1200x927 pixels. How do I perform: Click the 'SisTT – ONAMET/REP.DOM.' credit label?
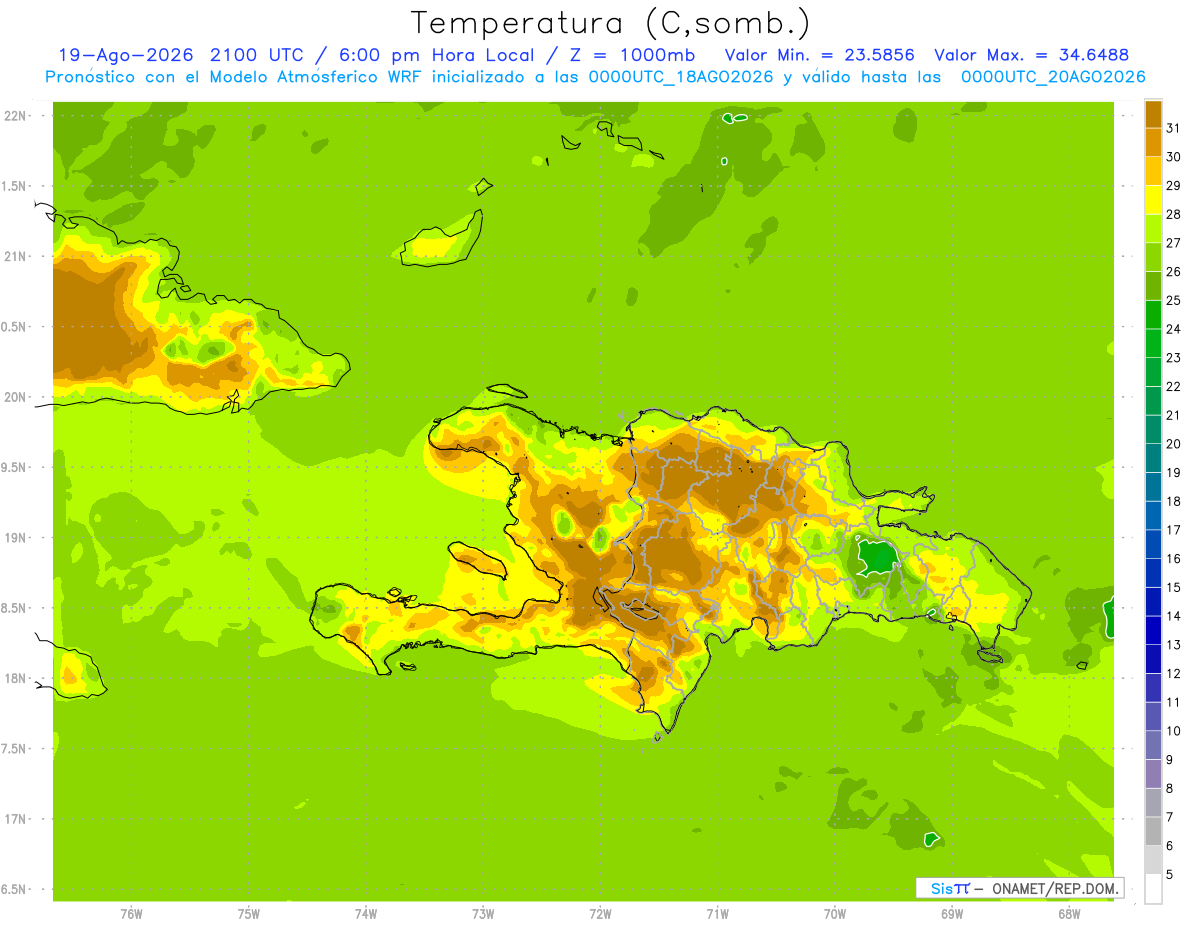pos(1019,888)
